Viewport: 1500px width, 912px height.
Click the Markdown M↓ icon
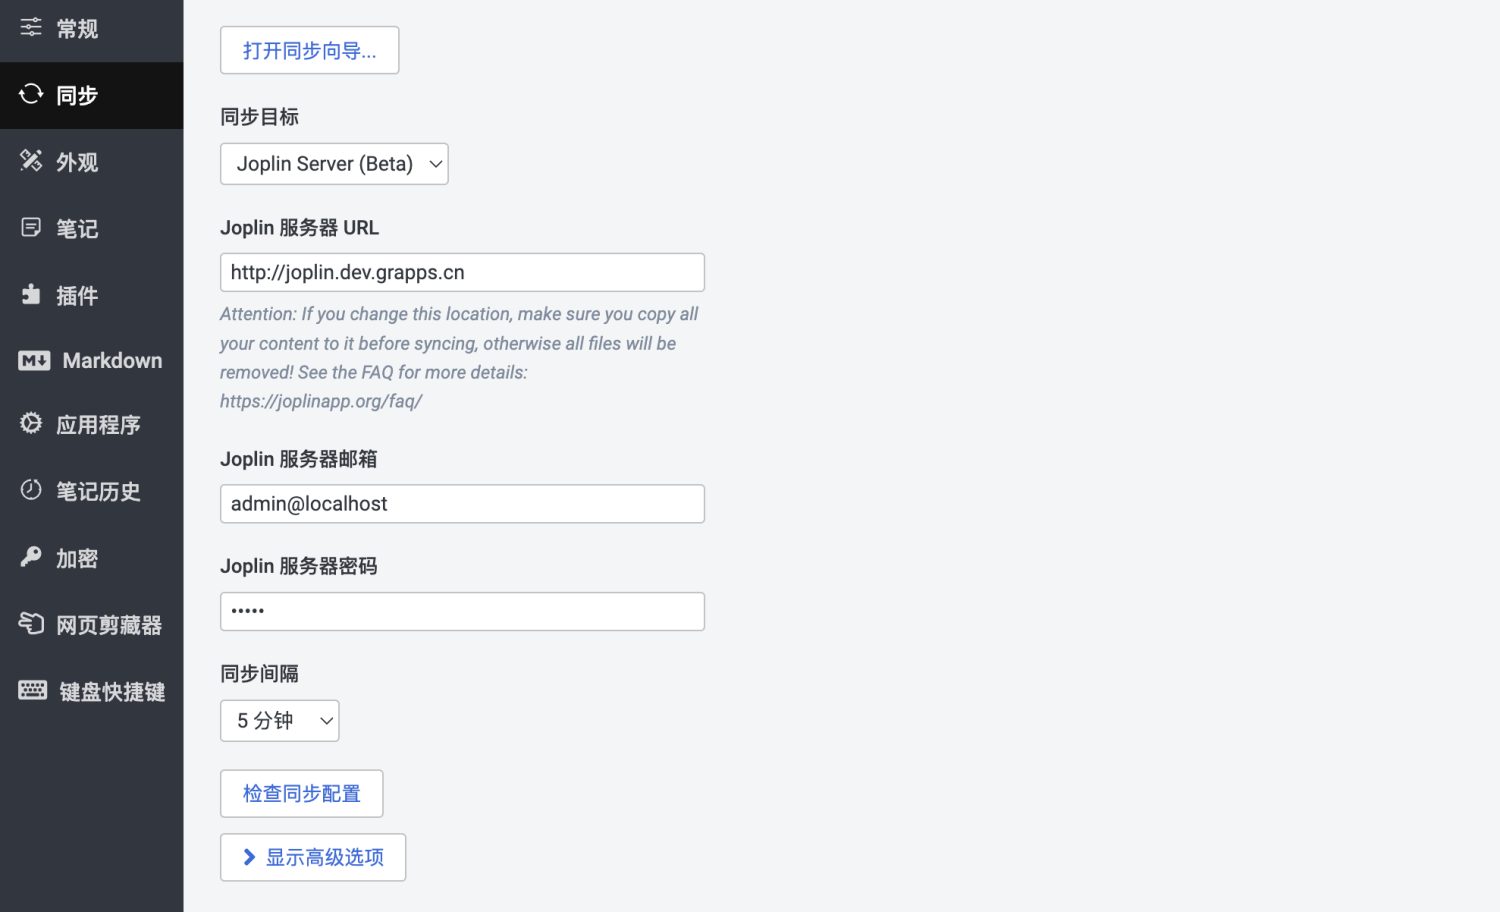[34, 361]
